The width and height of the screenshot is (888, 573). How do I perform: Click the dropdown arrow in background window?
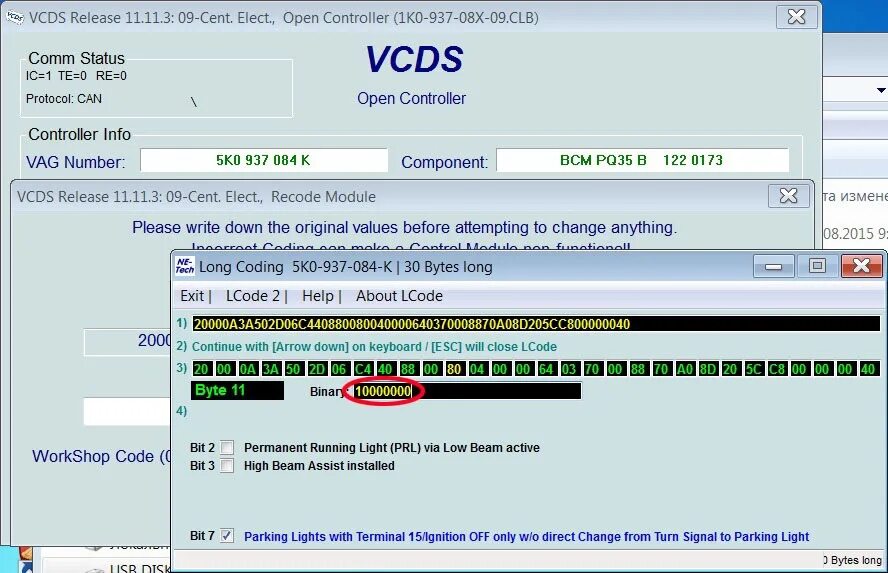[881, 90]
